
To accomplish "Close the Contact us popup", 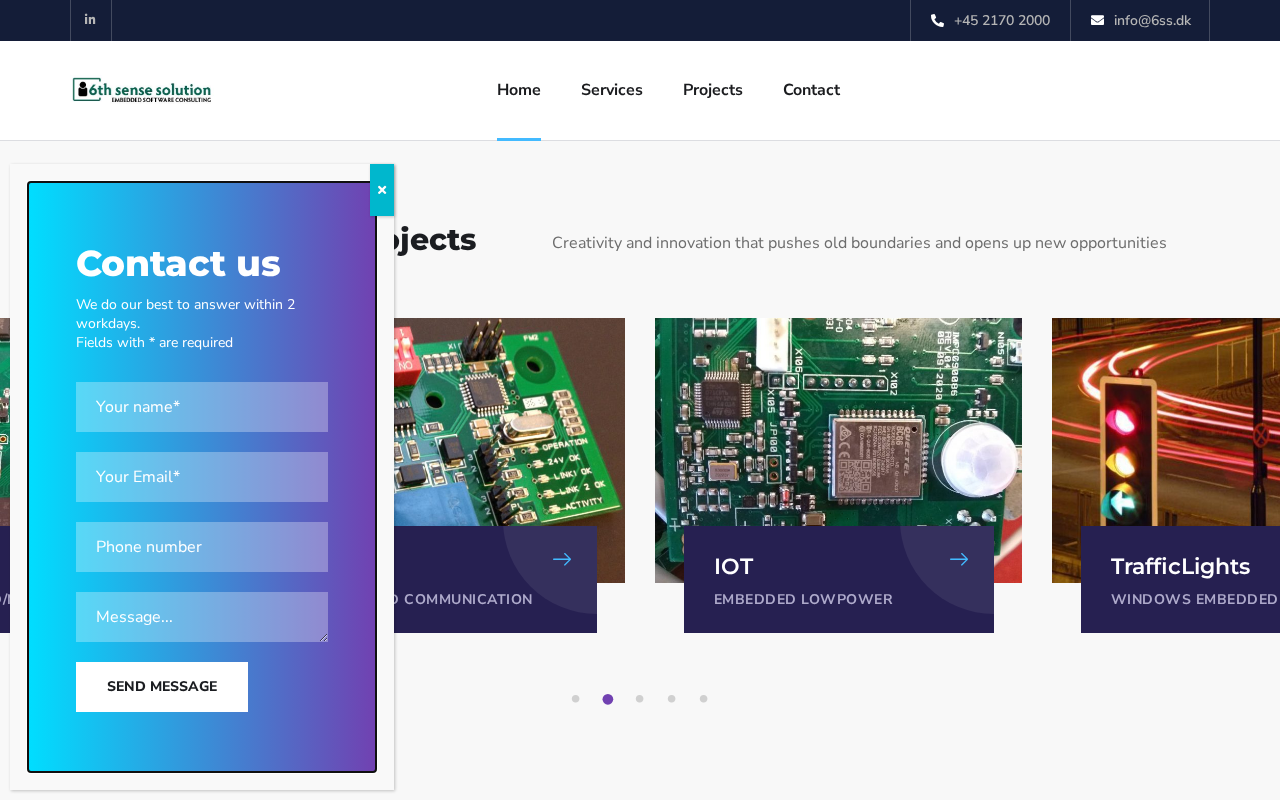I will pos(382,190).
